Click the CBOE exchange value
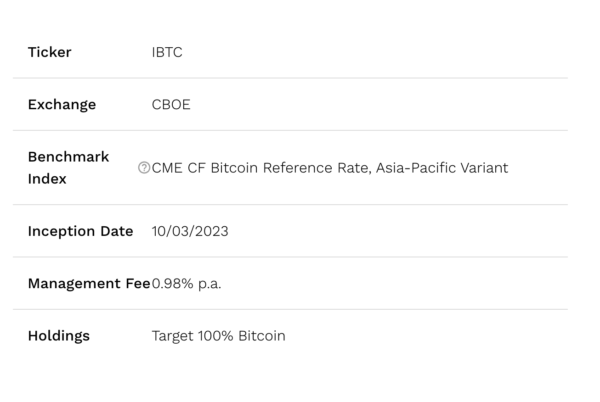600x402 pixels. 171,104
